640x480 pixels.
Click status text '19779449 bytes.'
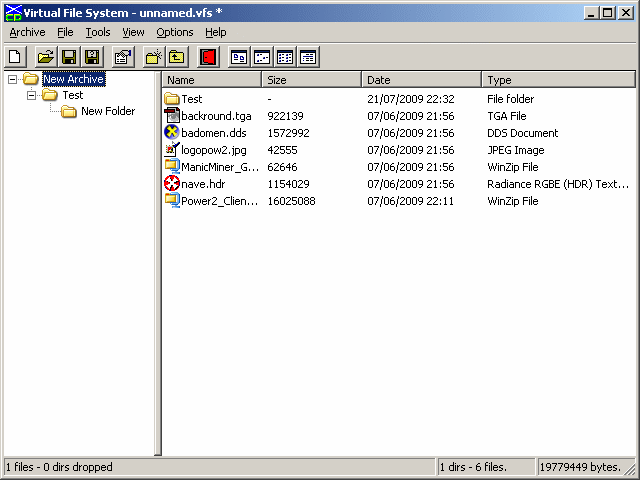click(x=580, y=467)
